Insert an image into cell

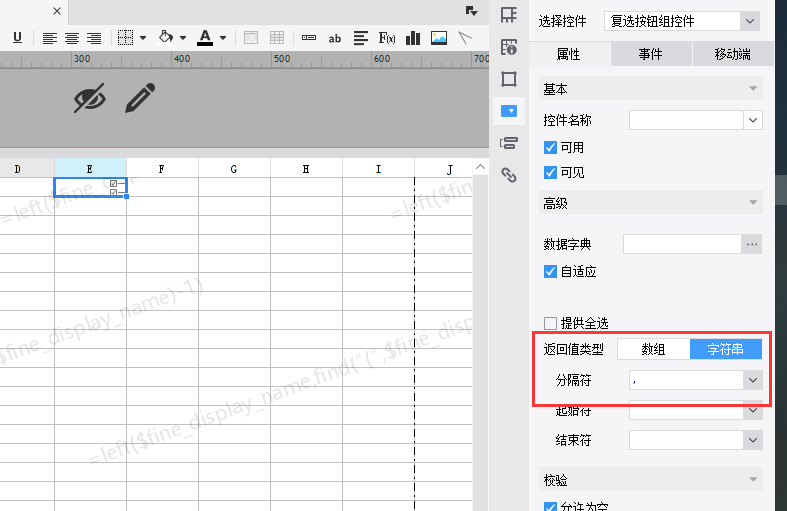pos(439,38)
